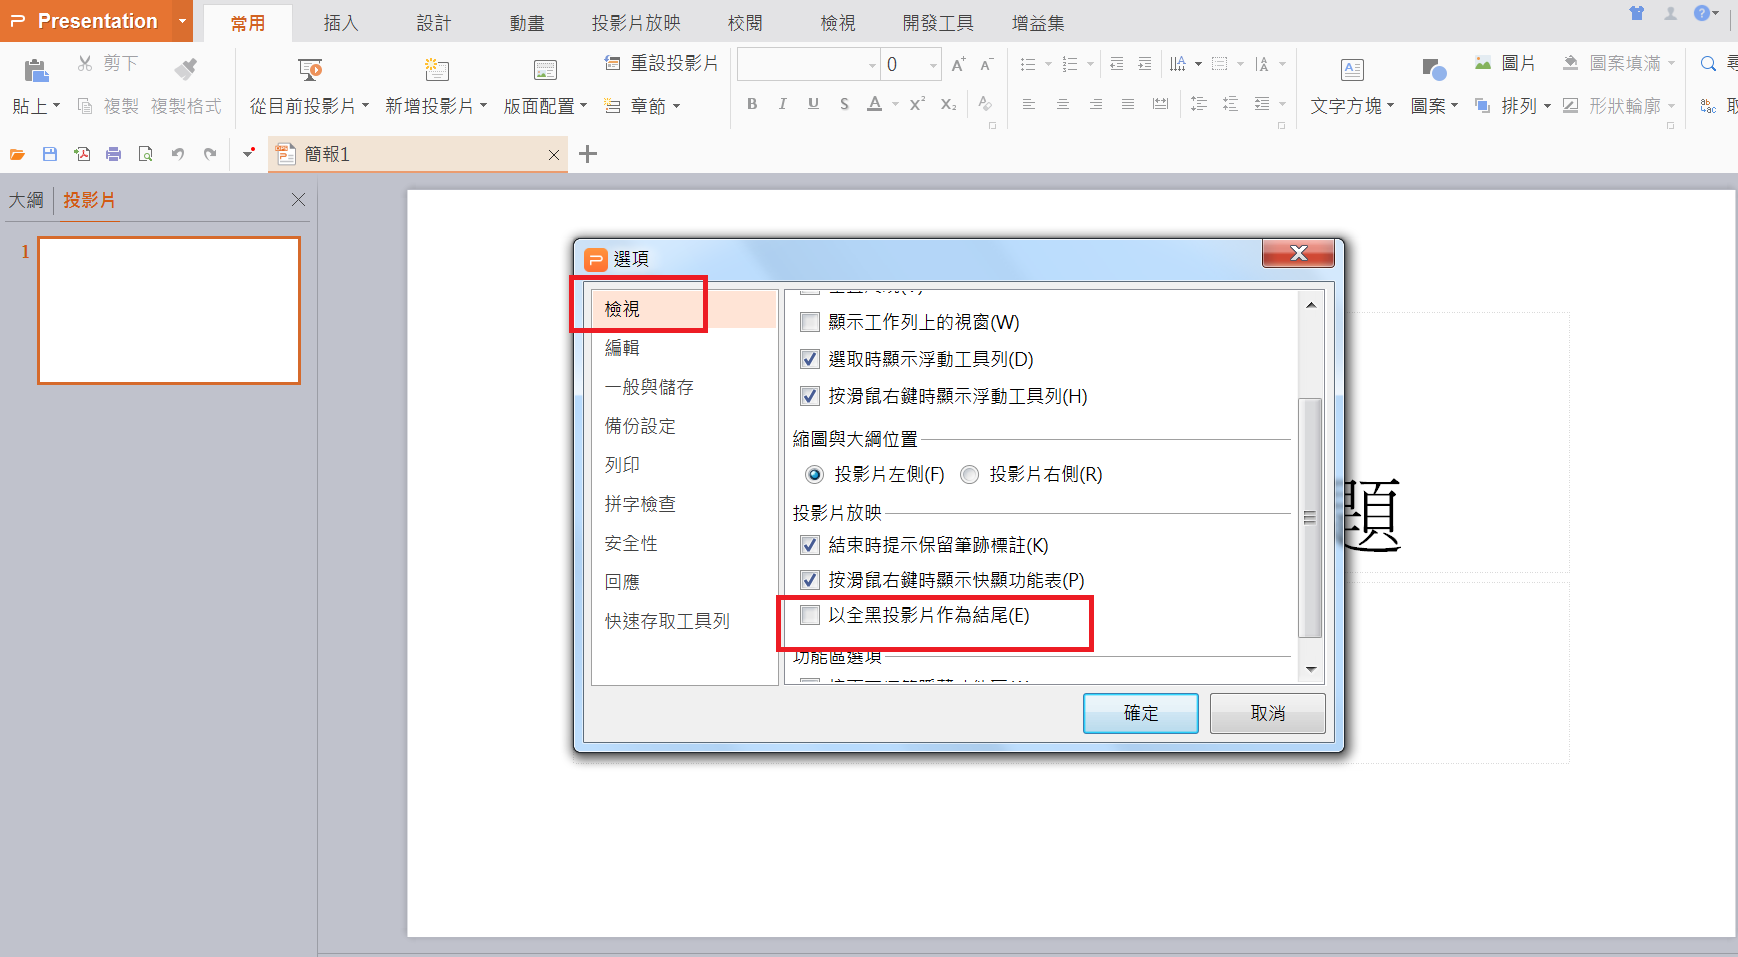
Task: Open the font size dropdown
Action: [933, 65]
